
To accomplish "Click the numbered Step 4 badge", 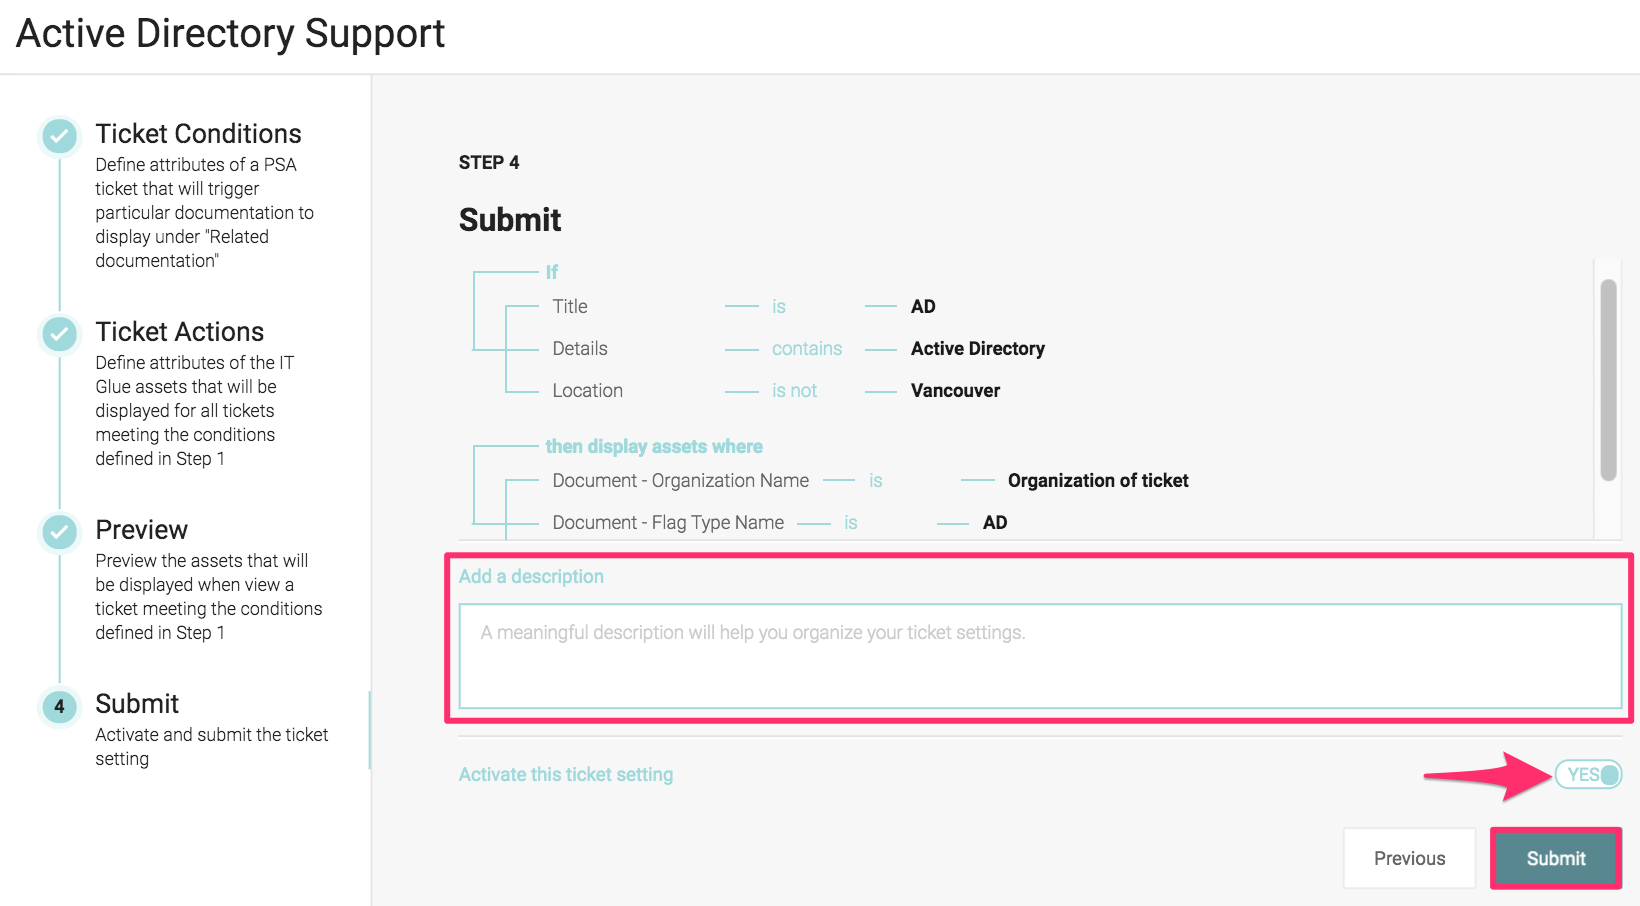I will point(59,707).
